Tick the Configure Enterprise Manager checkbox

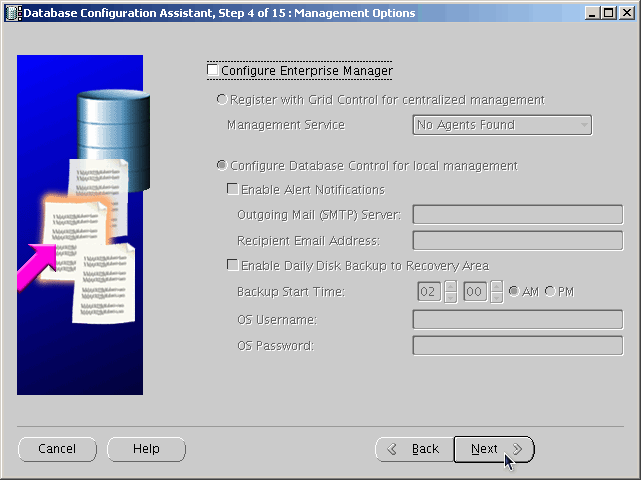(x=213, y=71)
